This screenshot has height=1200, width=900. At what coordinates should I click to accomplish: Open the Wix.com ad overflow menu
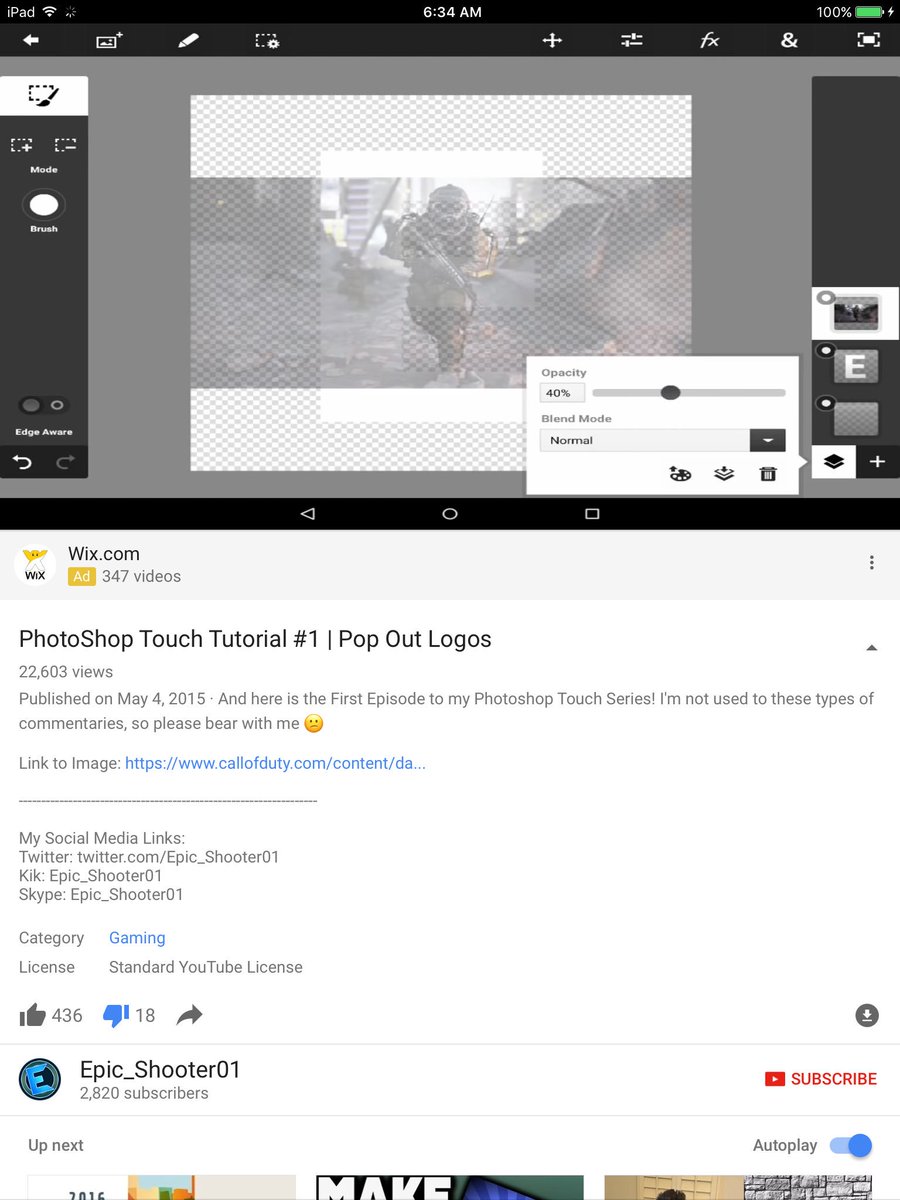click(x=872, y=563)
